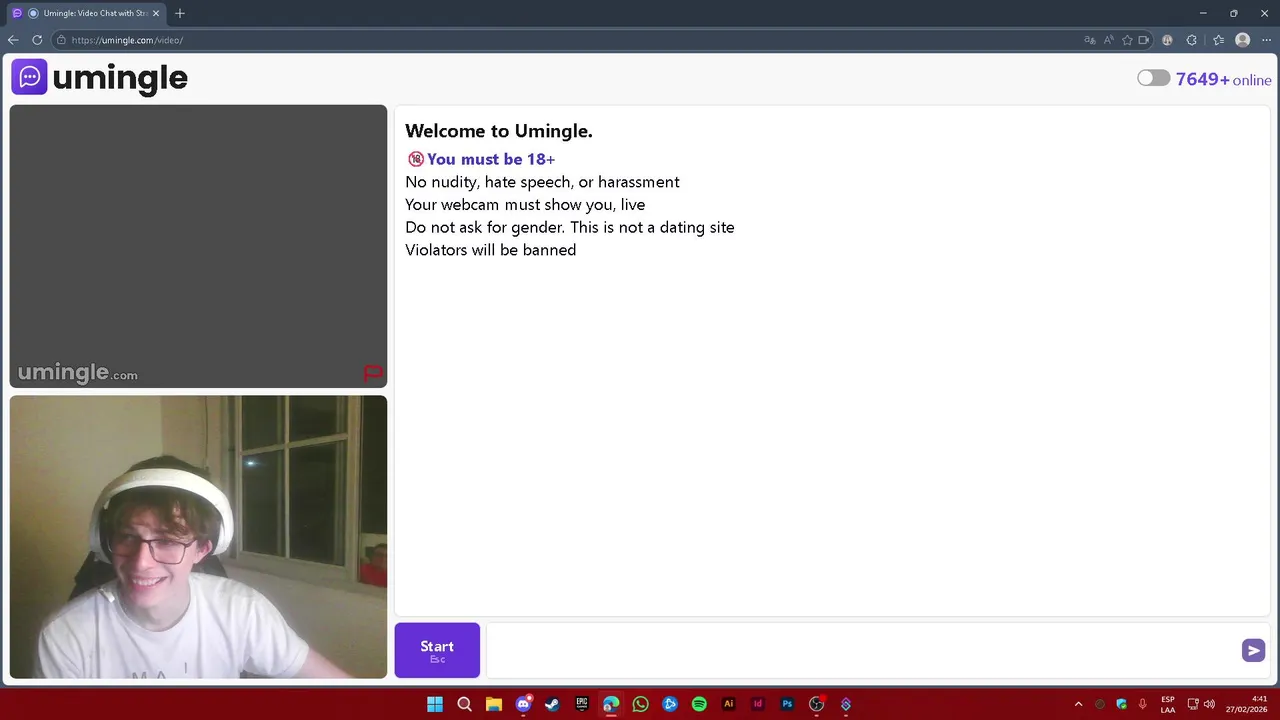Image resolution: width=1280 pixels, height=720 pixels.
Task: Click the microphone in-use tray icon
Action: coord(1143,704)
